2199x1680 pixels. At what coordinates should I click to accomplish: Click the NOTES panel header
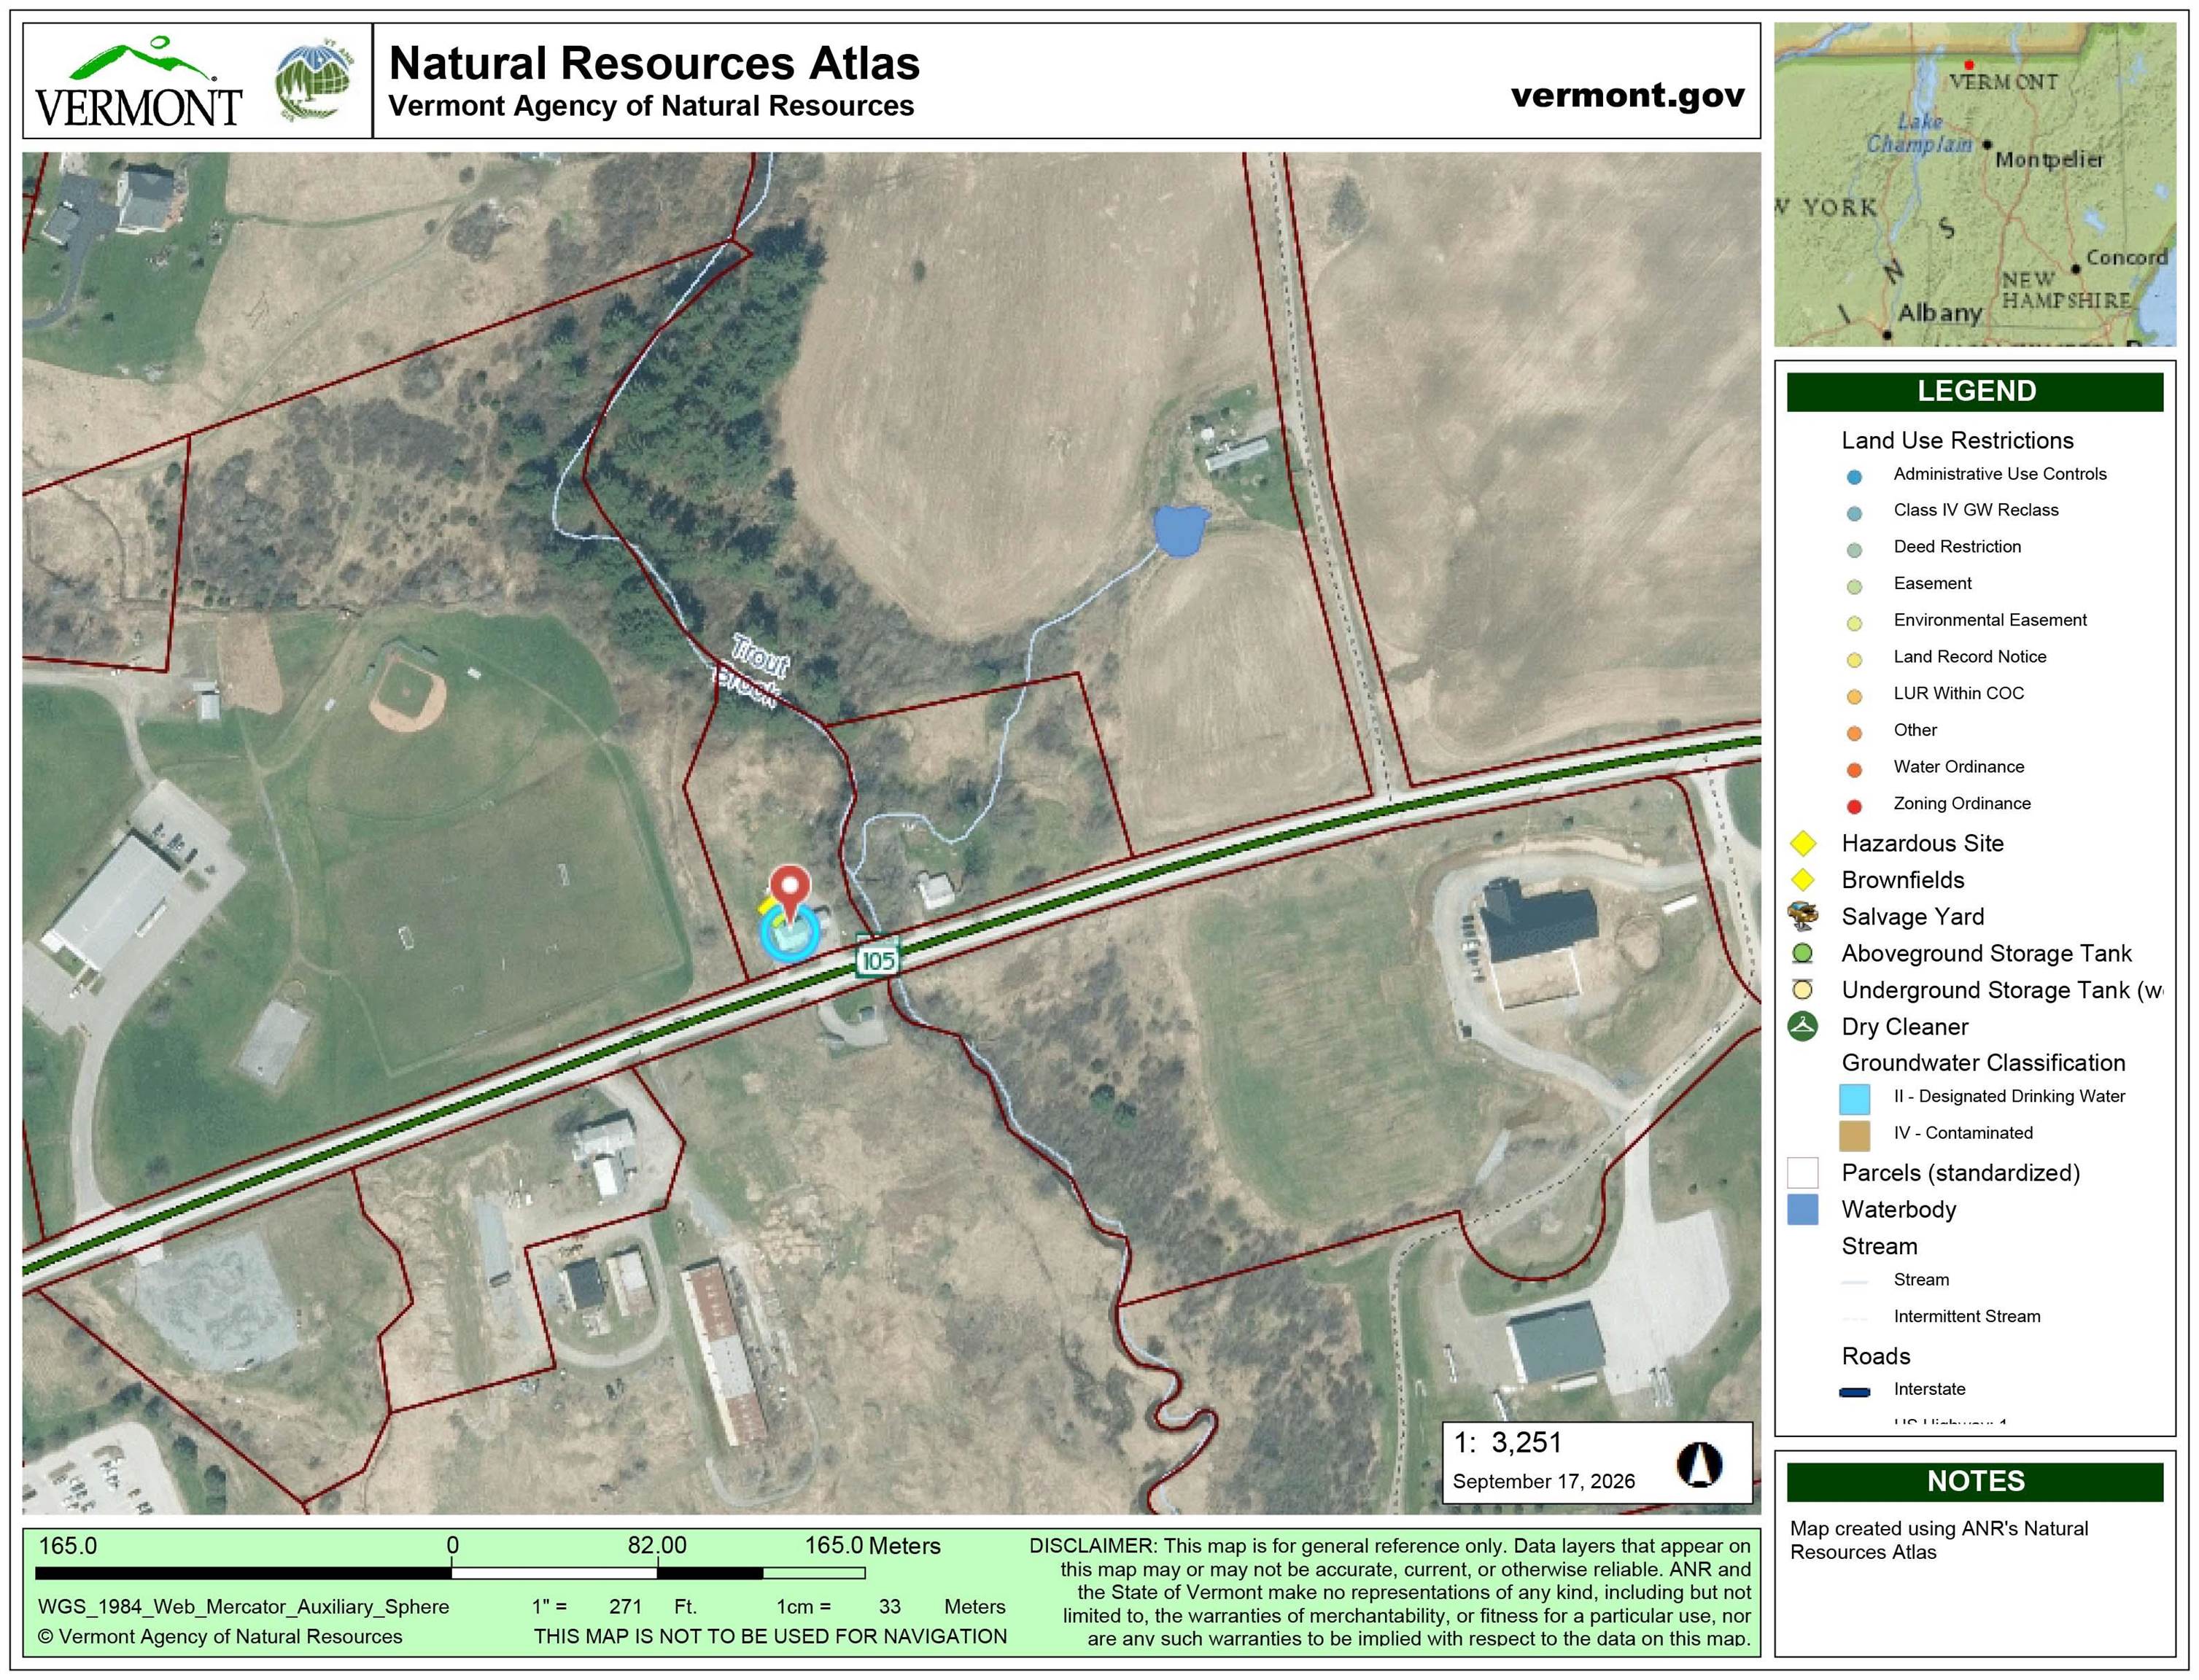pos(1975,1481)
